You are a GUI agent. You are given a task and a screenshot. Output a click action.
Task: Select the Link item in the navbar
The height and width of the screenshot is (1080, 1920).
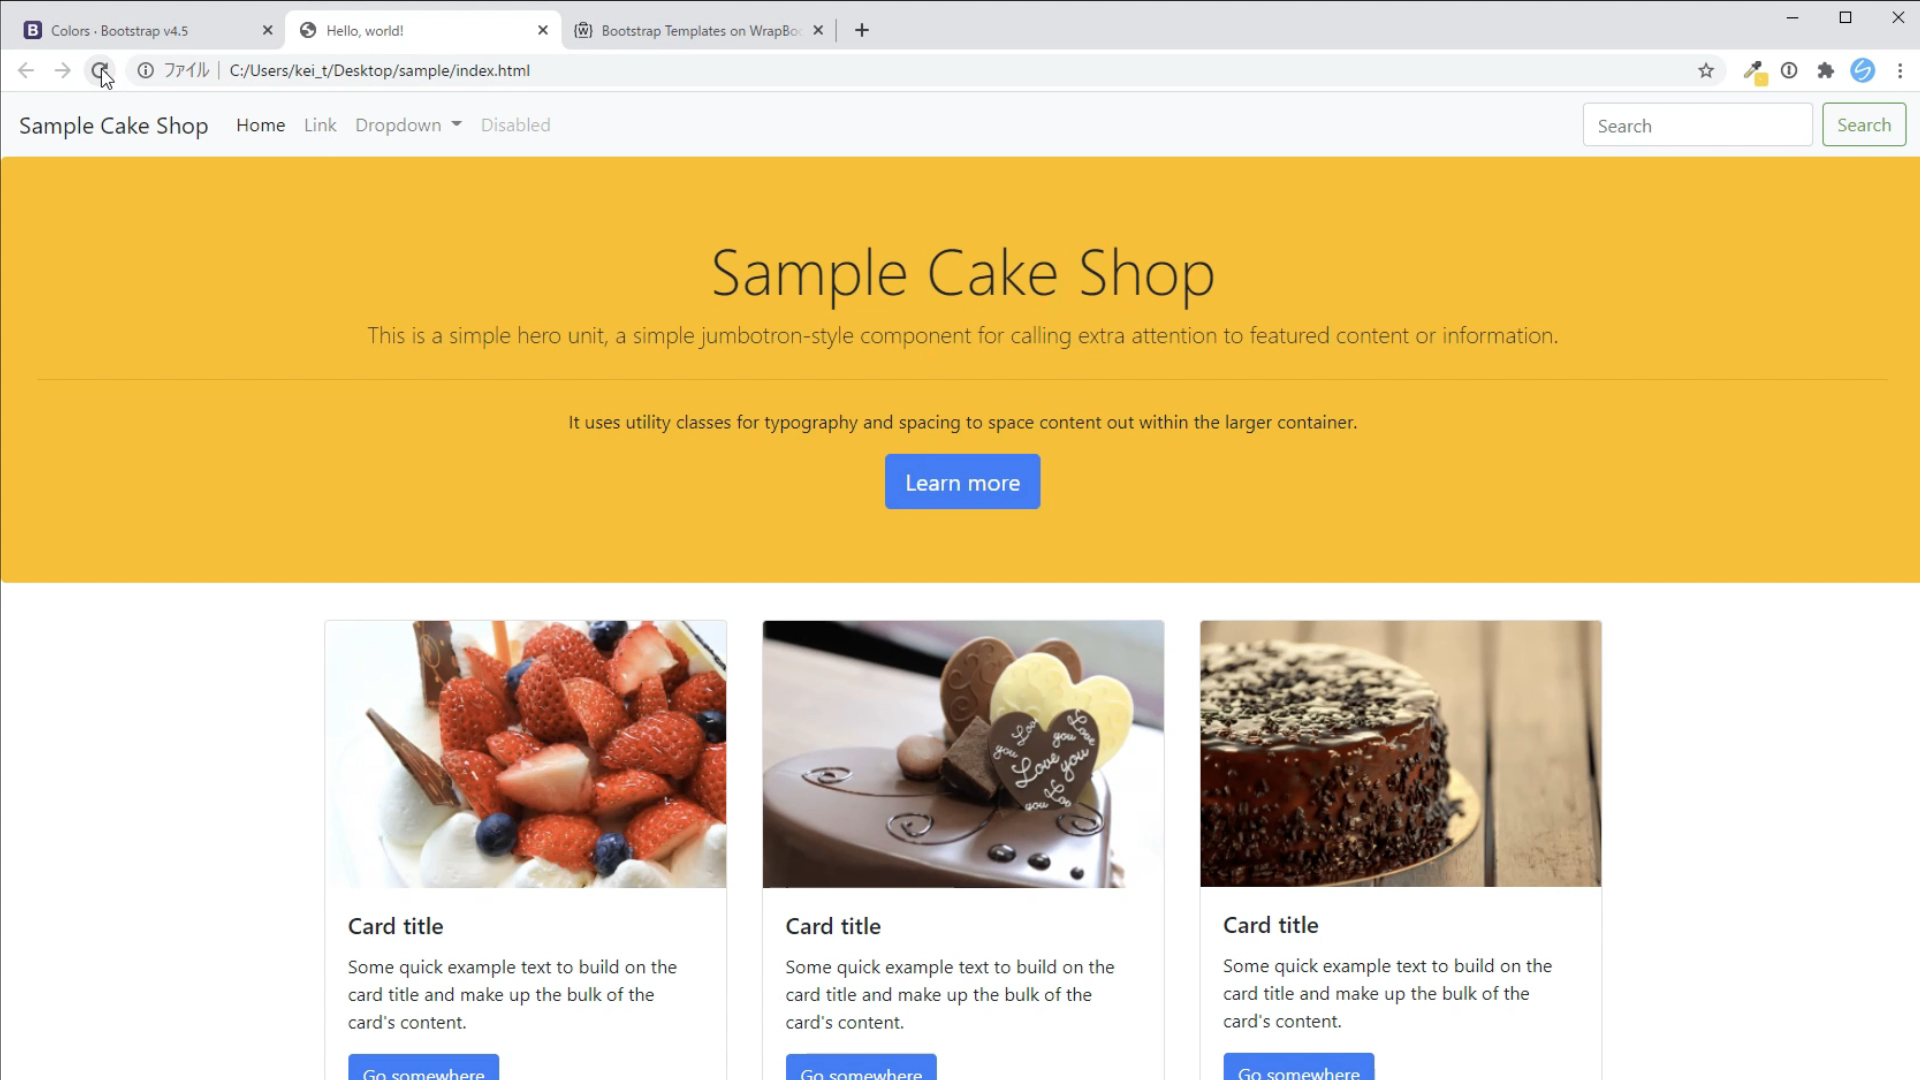pos(320,125)
